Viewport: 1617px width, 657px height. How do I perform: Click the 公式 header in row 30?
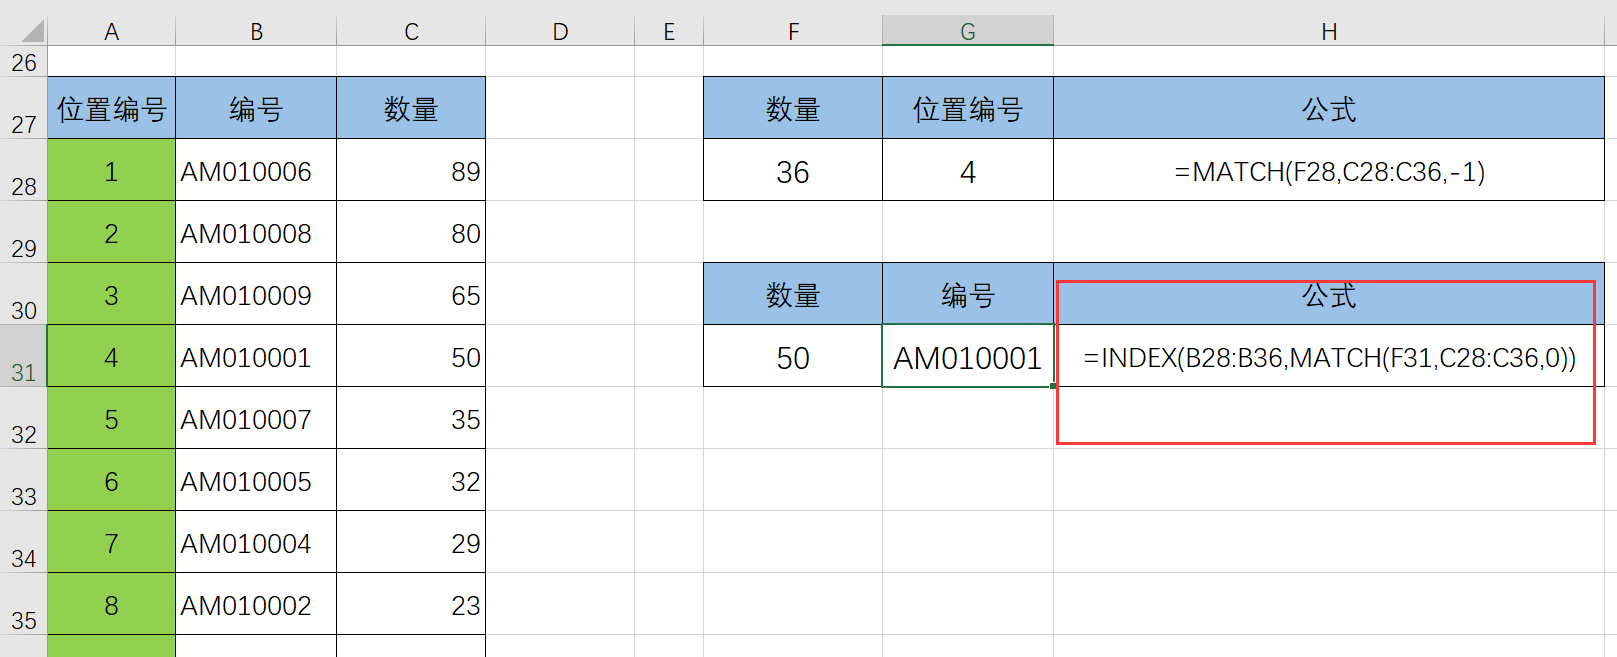[x=1329, y=294]
